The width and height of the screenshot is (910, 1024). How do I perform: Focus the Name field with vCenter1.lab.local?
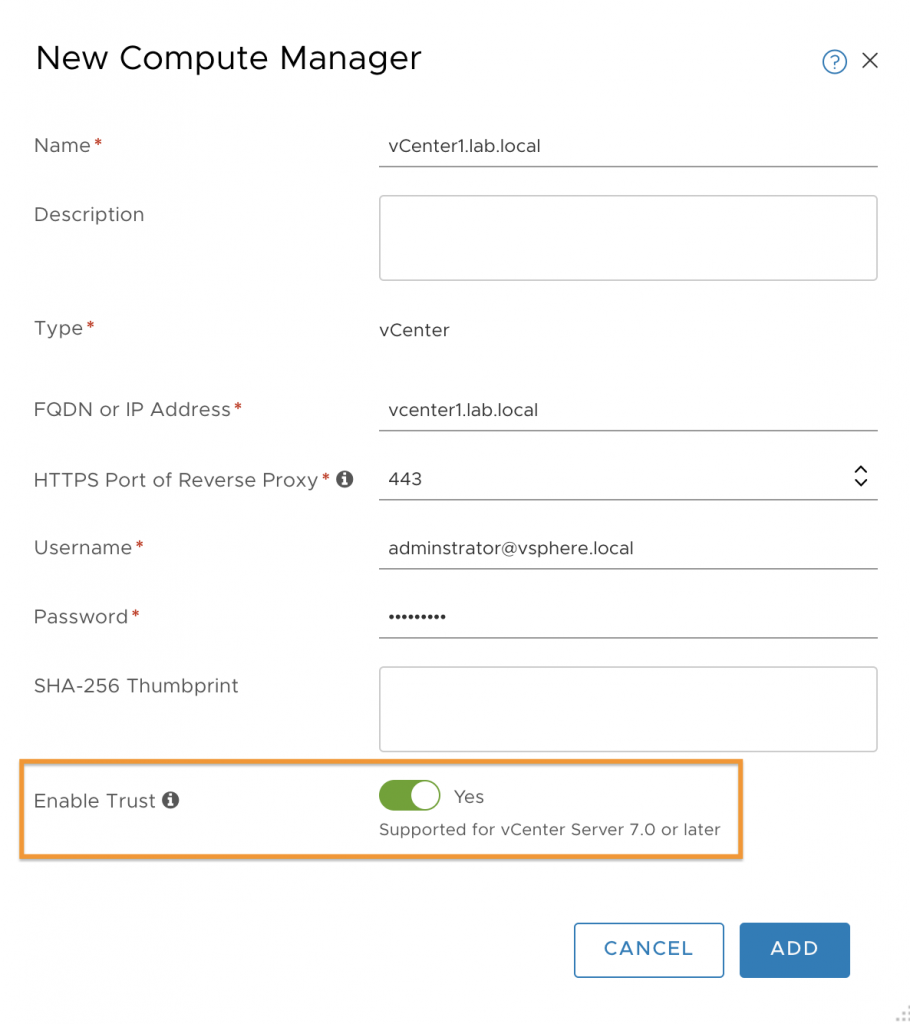628,146
